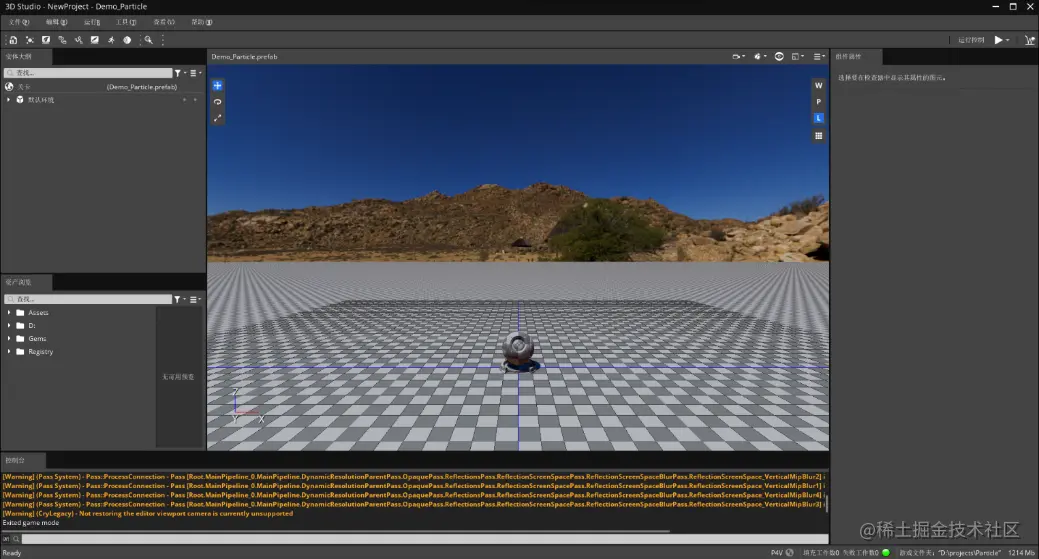Open the entity outliner hamburger menu
The image size is (1039, 559).
click(195, 73)
